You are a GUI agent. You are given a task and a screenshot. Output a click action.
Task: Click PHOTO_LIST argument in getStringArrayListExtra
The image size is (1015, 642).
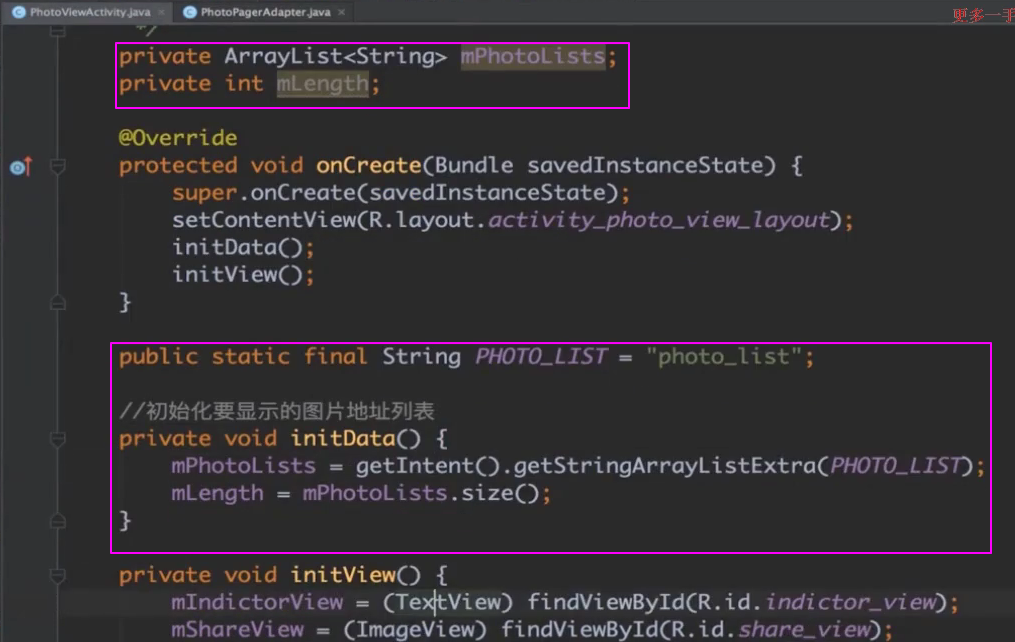point(895,466)
